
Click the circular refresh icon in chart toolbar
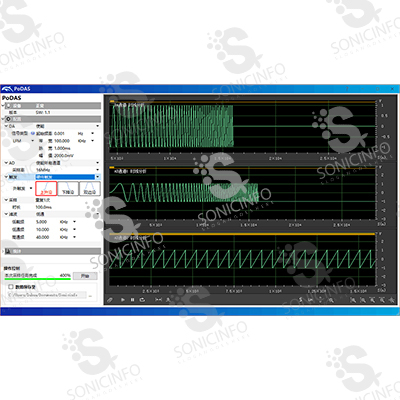pyautogui.click(x=142, y=300)
